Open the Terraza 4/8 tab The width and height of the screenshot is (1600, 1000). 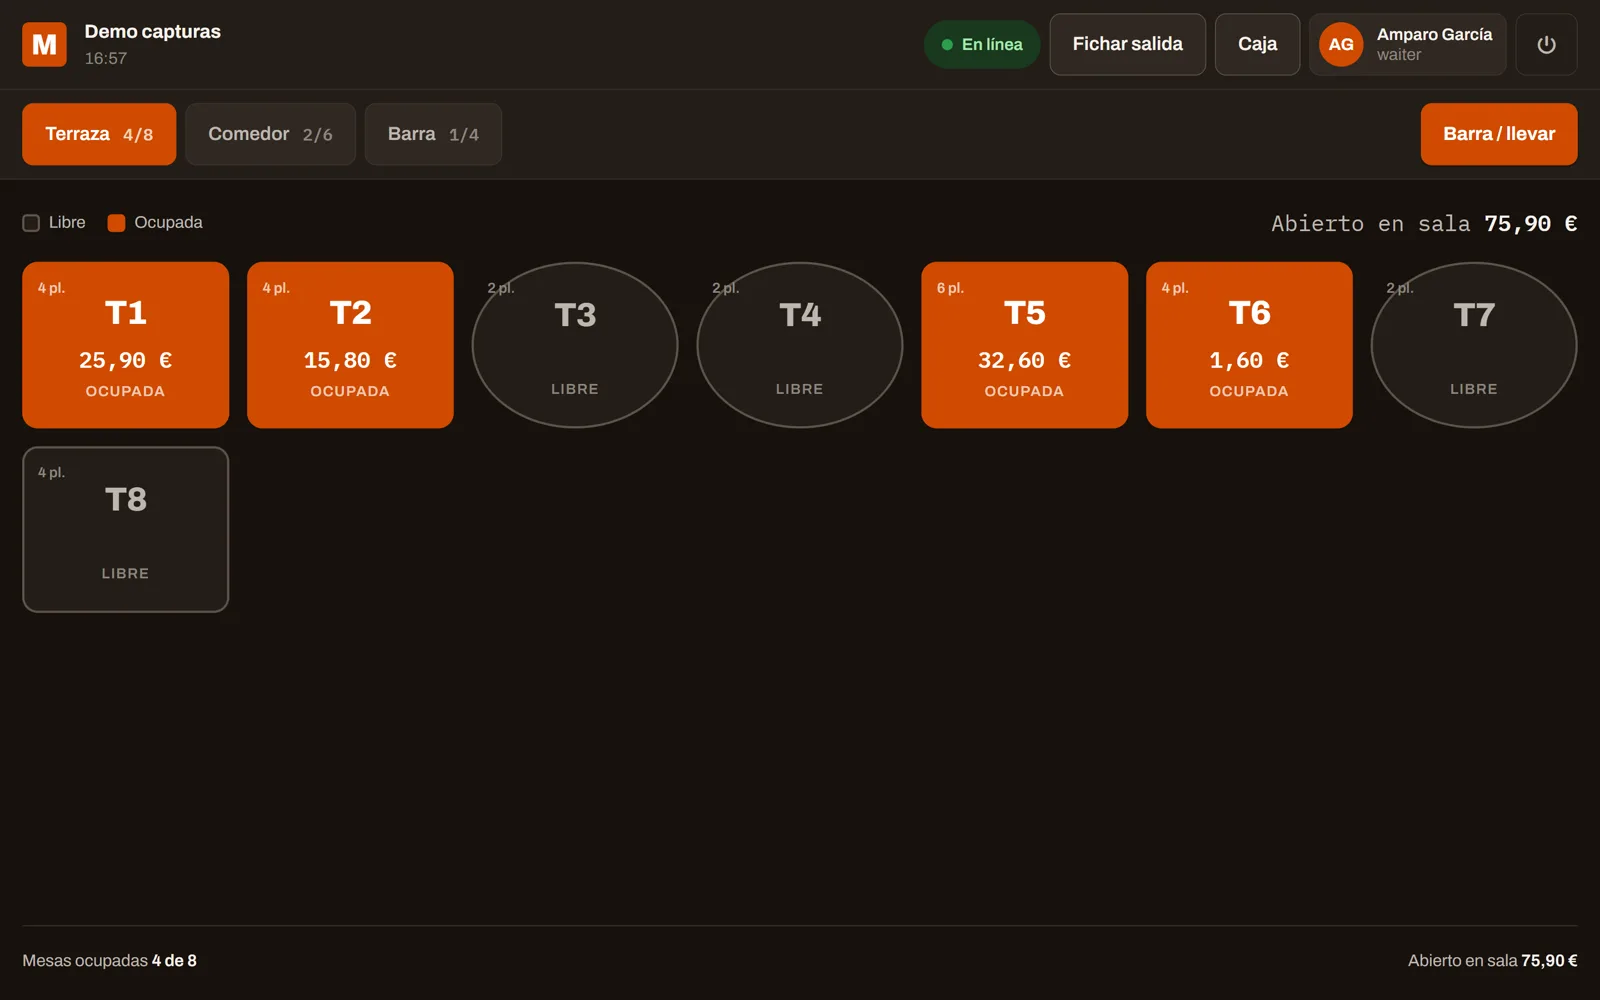tap(99, 134)
